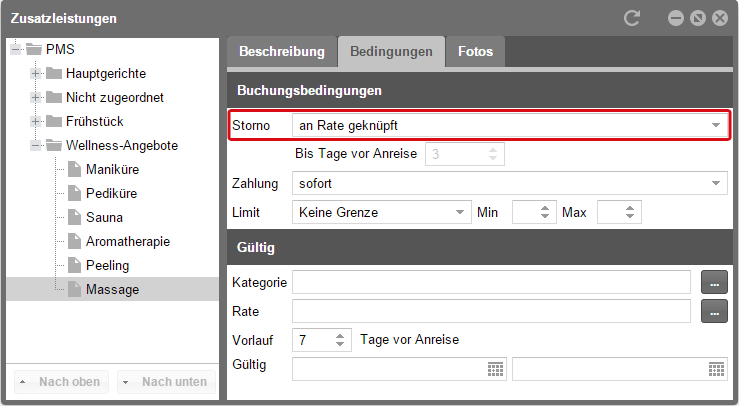Viewport: 739px width, 406px height.
Task: Collapse the Wellness-Angebote folder
Action: pyautogui.click(x=35, y=145)
